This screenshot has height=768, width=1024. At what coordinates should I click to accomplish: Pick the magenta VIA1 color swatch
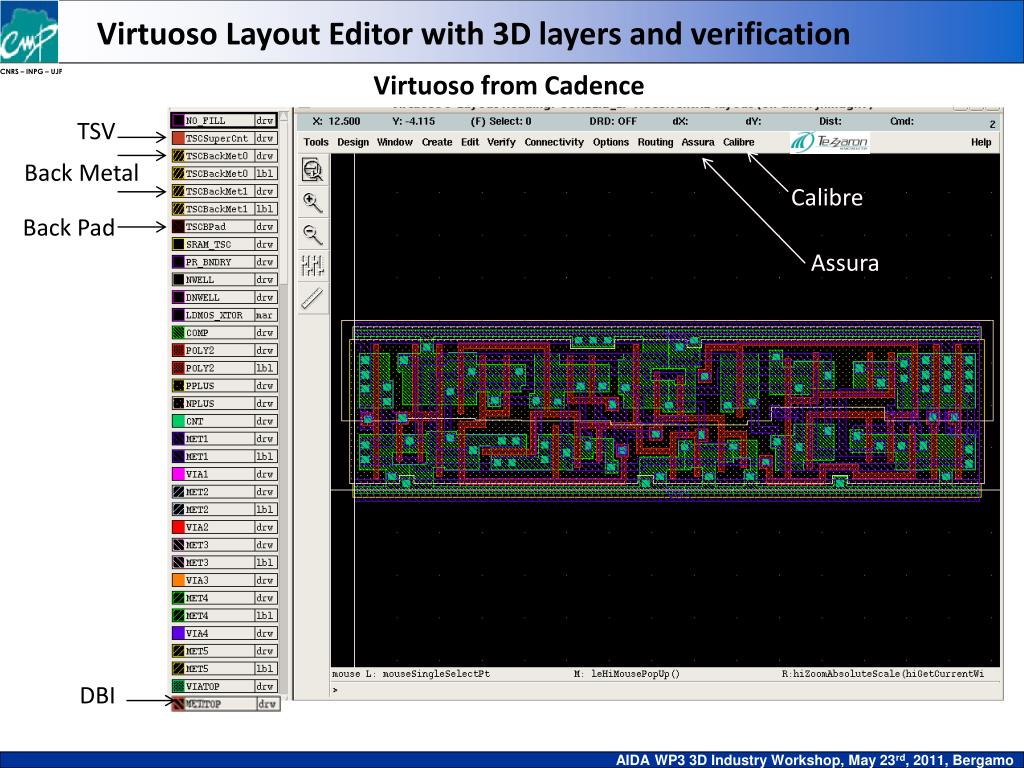click(177, 474)
